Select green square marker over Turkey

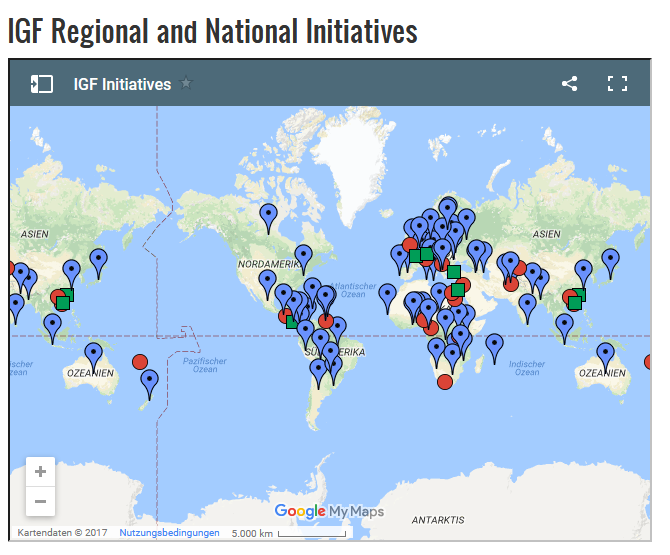point(453,271)
